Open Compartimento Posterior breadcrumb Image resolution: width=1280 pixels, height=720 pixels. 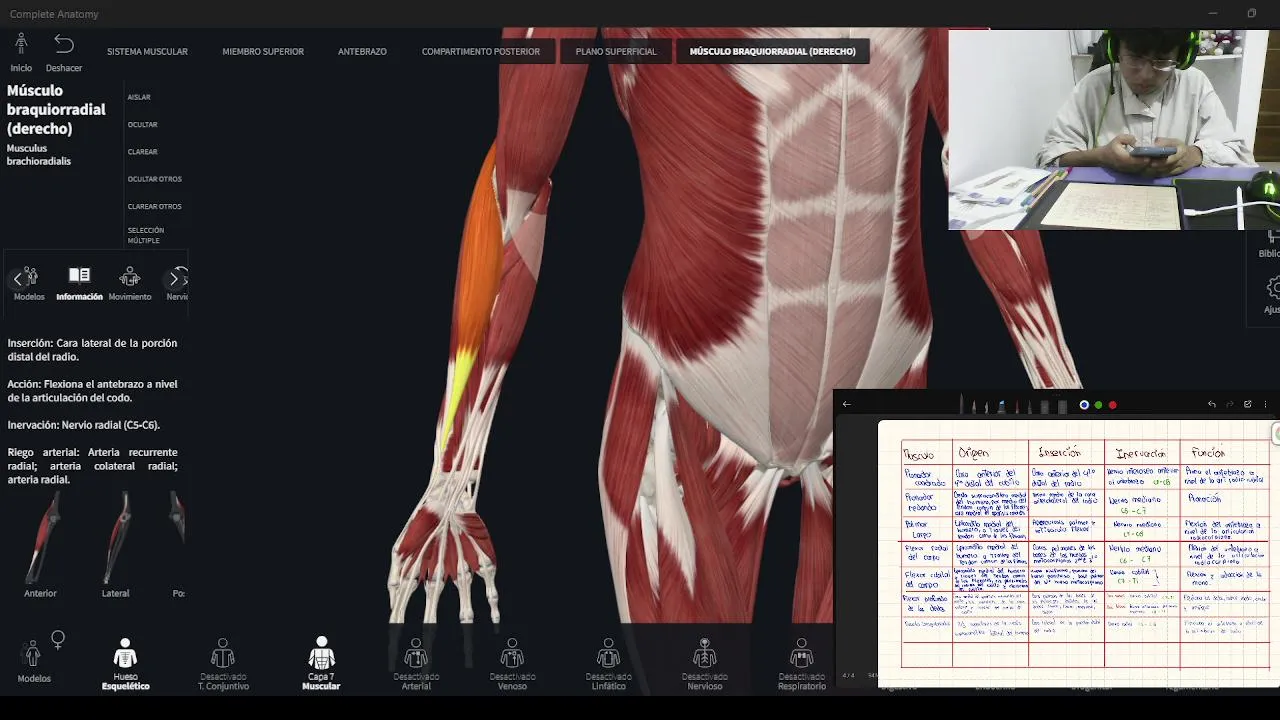480,51
